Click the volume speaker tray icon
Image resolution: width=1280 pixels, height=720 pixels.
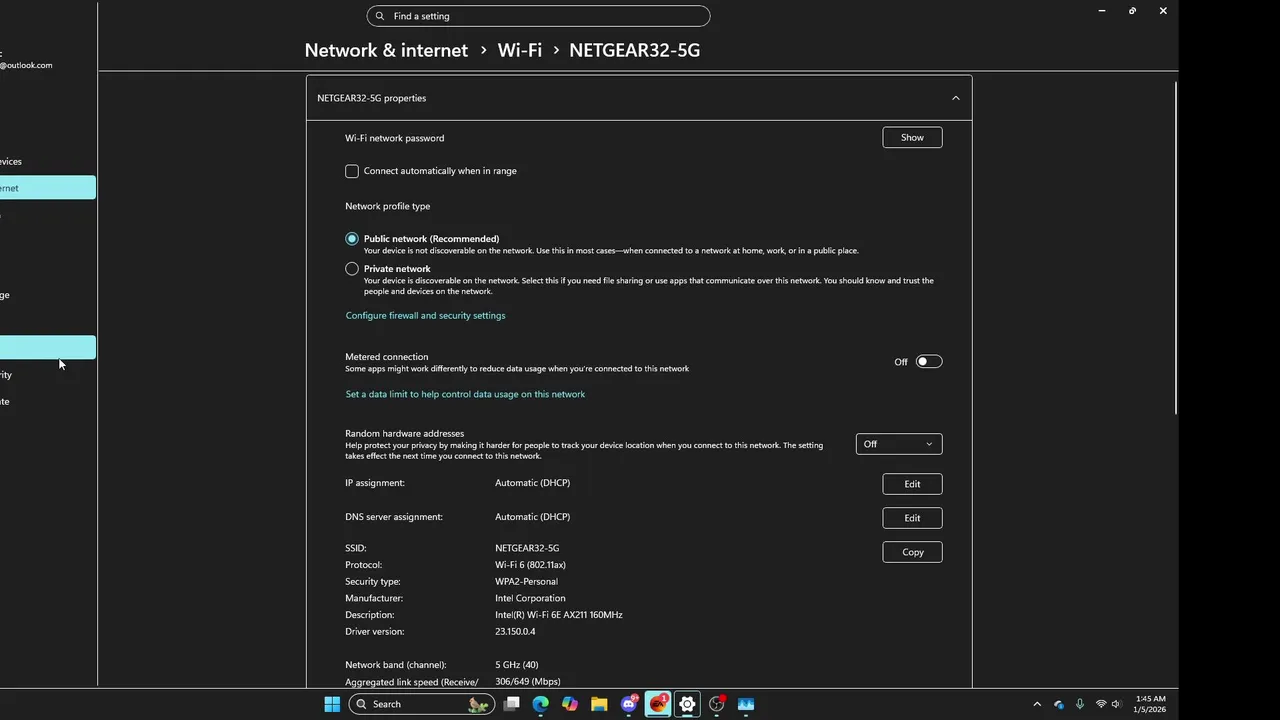pyautogui.click(x=1117, y=704)
